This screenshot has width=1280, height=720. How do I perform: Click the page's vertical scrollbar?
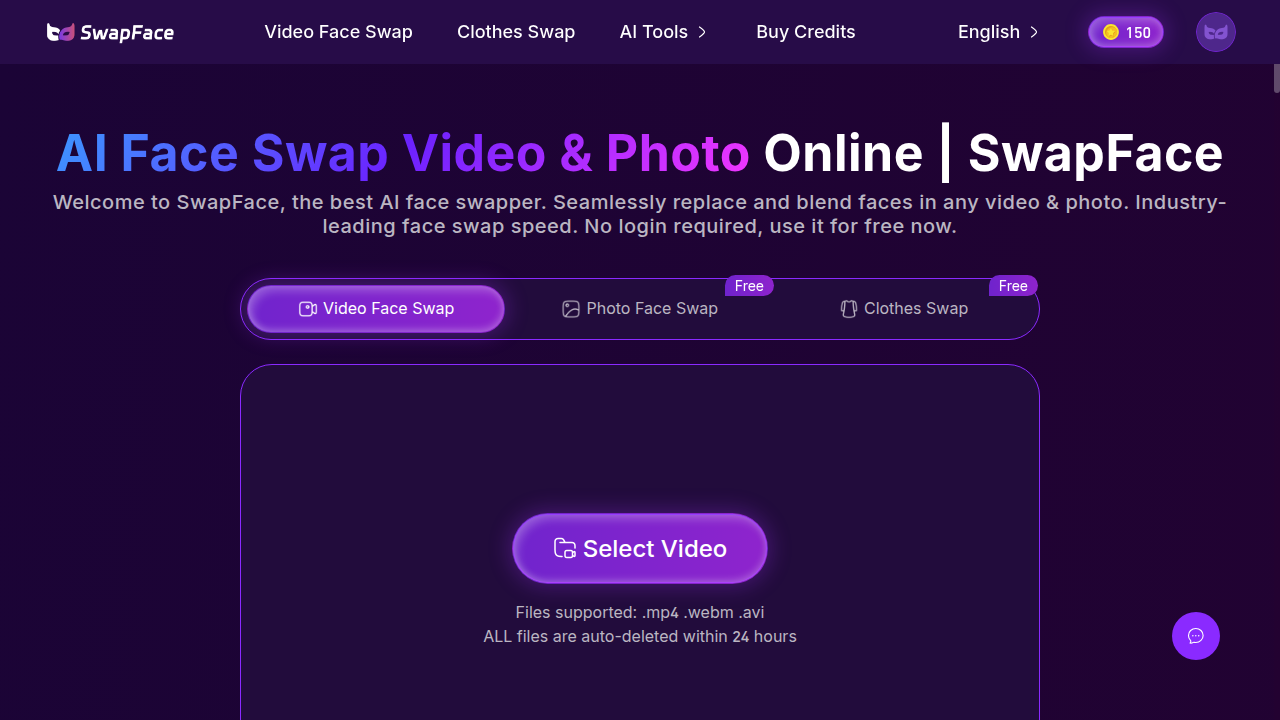(1275, 78)
